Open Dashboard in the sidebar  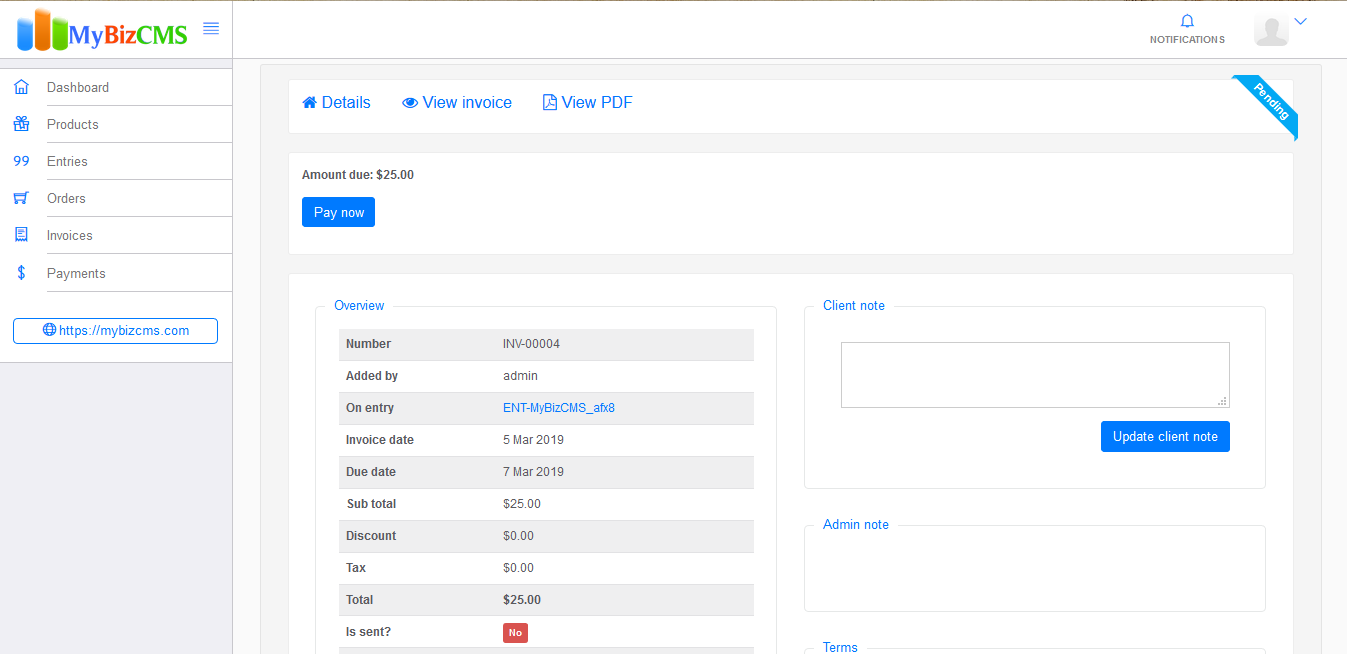click(x=78, y=87)
